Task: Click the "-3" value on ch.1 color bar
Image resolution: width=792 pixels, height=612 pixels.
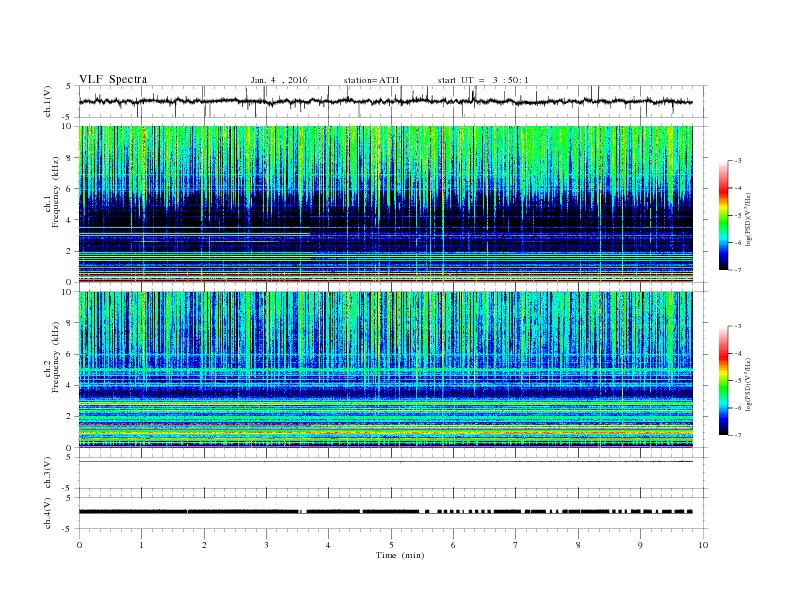Action: [x=738, y=161]
